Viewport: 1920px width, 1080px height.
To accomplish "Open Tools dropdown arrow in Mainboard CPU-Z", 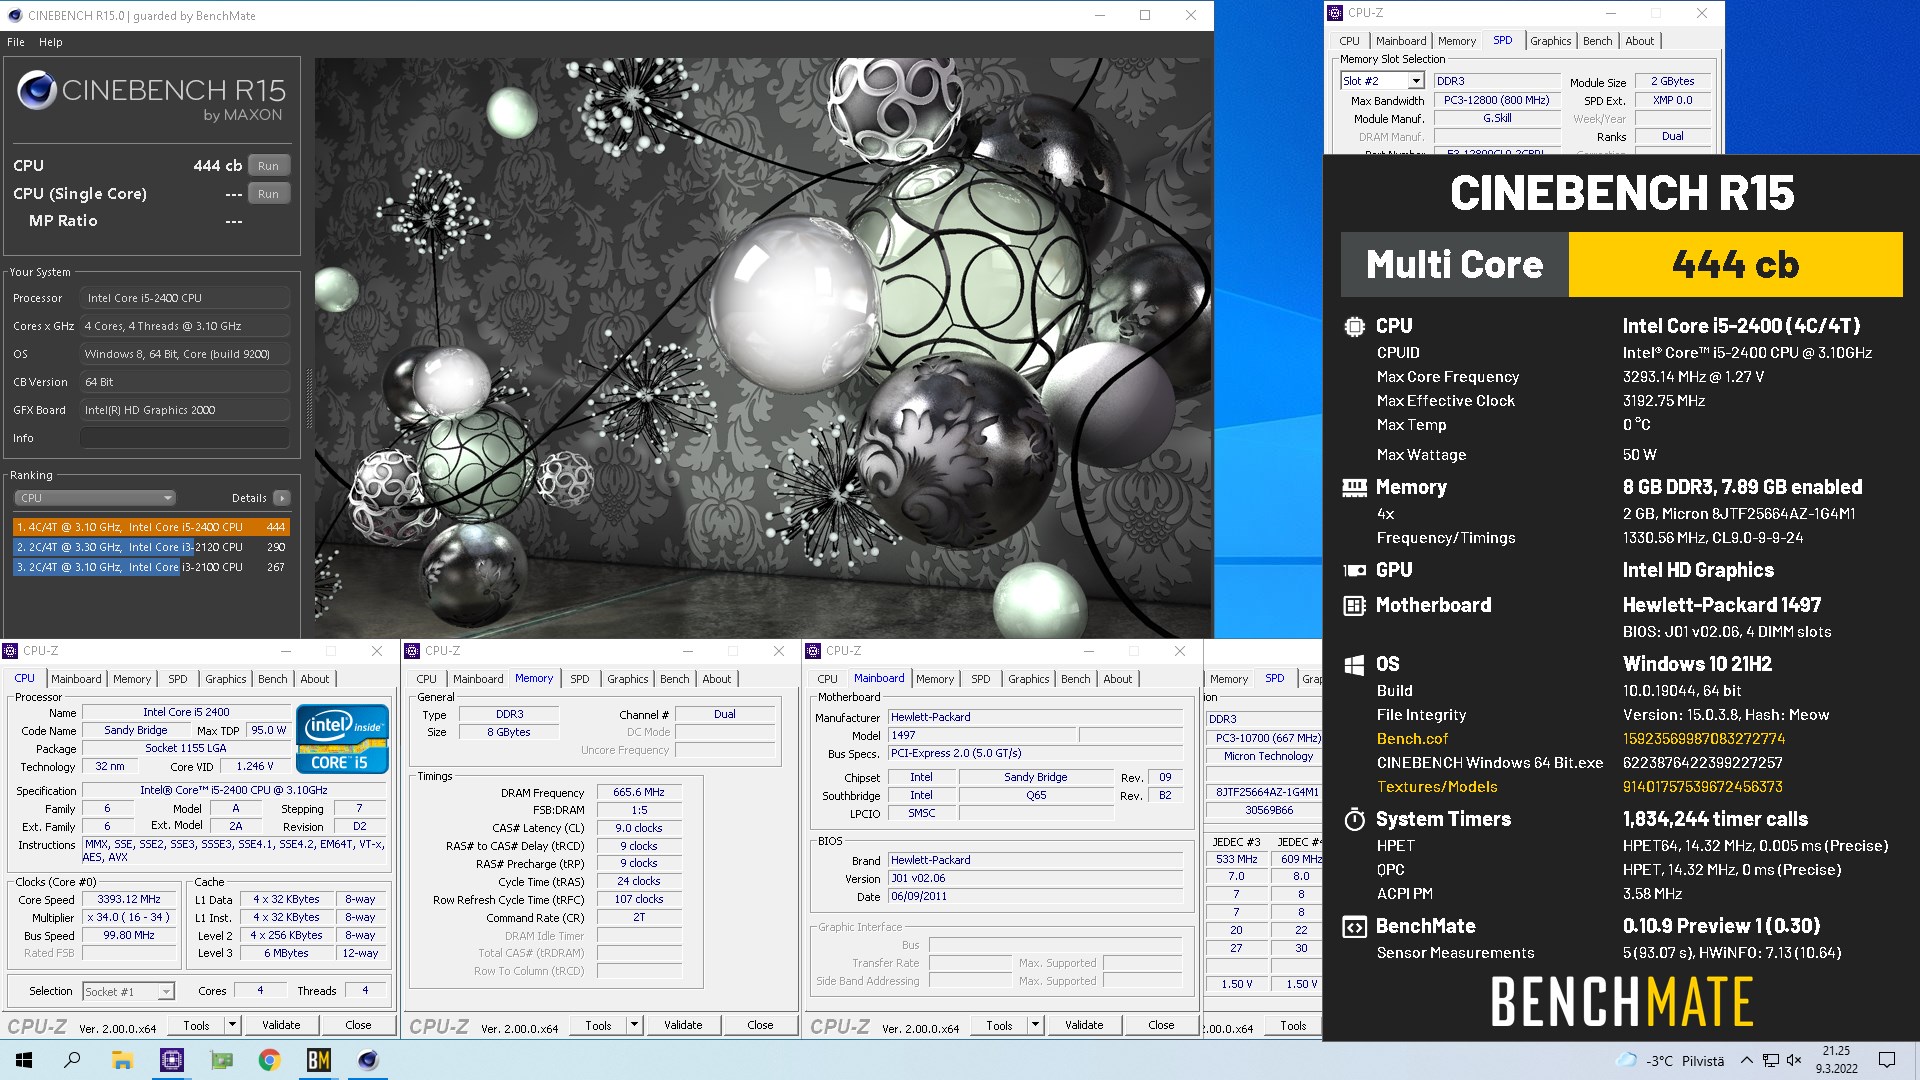I will point(1035,1025).
